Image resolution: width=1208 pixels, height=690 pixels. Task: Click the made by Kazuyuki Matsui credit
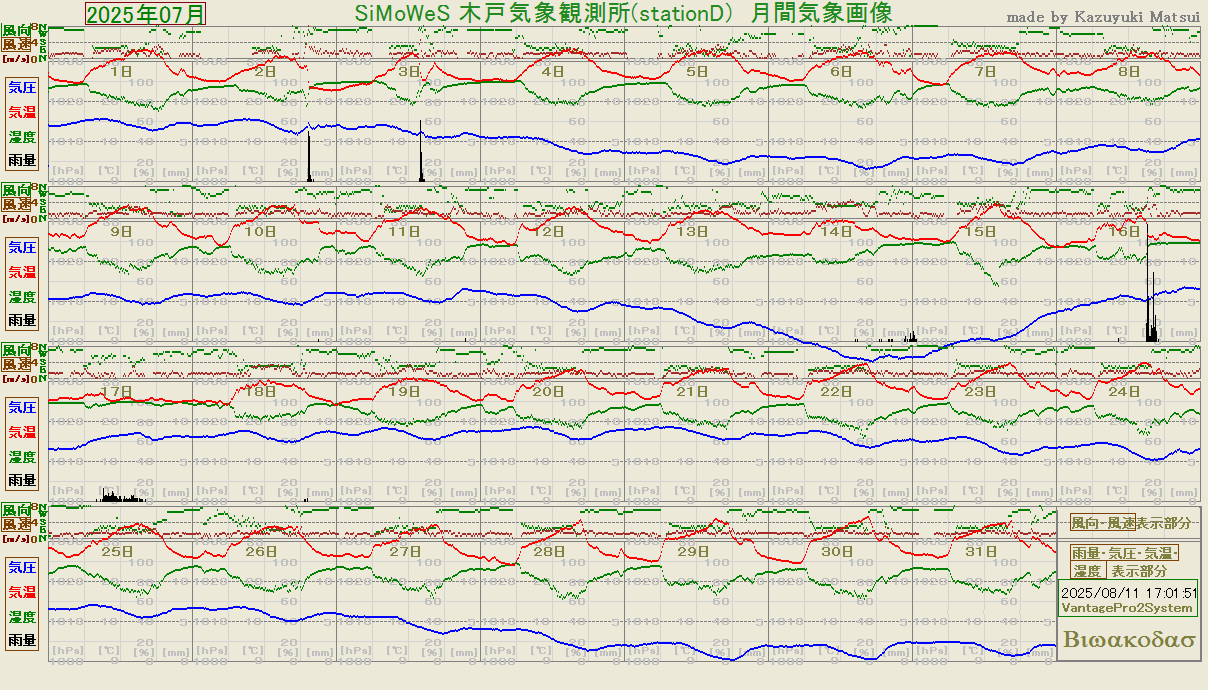pos(1102,17)
